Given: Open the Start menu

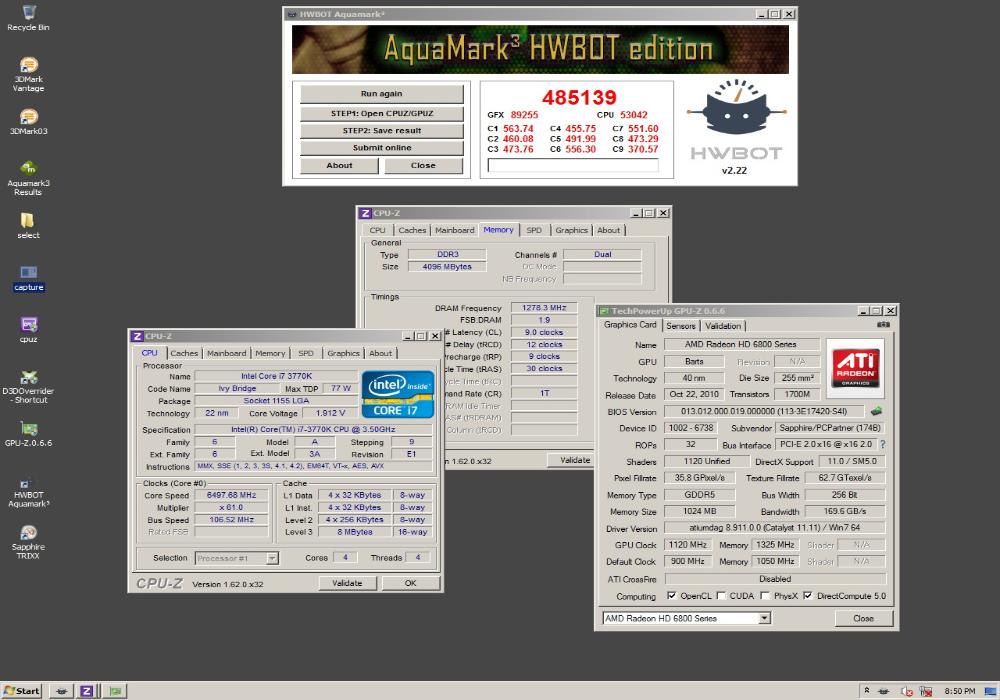Looking at the screenshot, I should (22, 690).
